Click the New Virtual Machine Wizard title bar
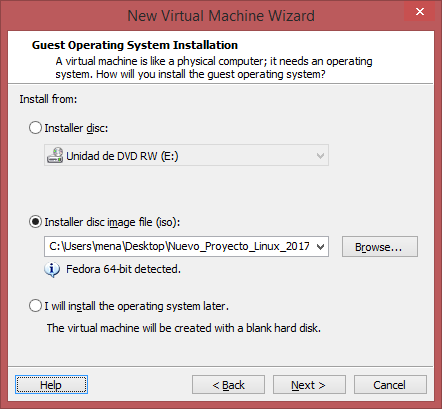 point(221,16)
